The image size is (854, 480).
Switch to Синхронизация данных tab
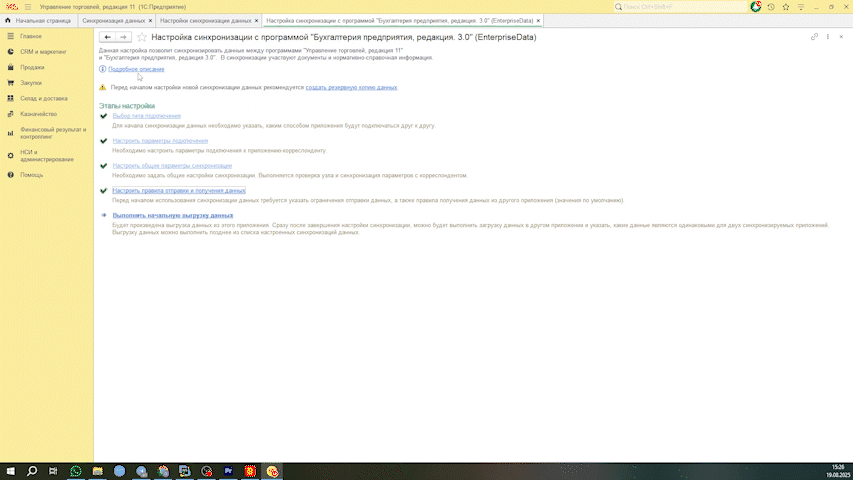click(113, 21)
